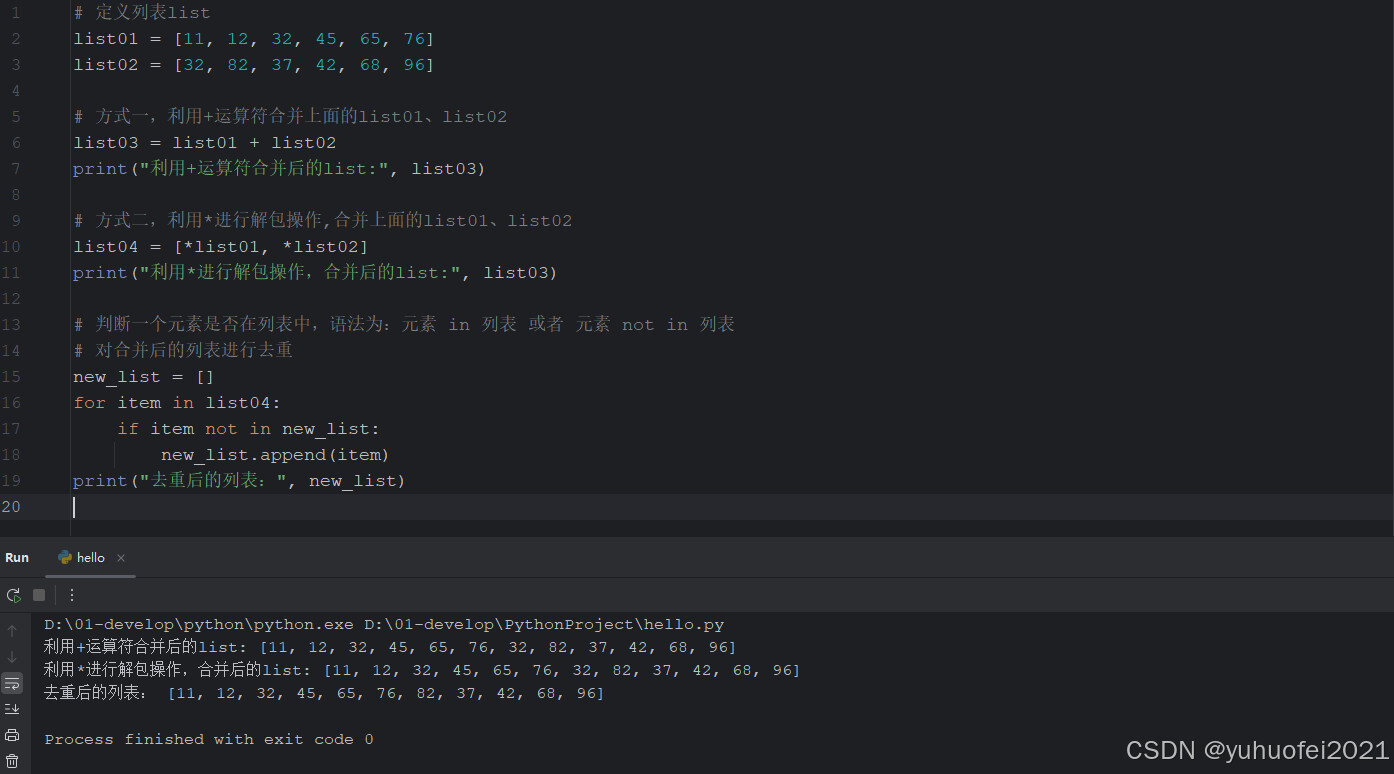Jump down the stack trace arrow
Screen dimensions: 1394x774
[12, 657]
